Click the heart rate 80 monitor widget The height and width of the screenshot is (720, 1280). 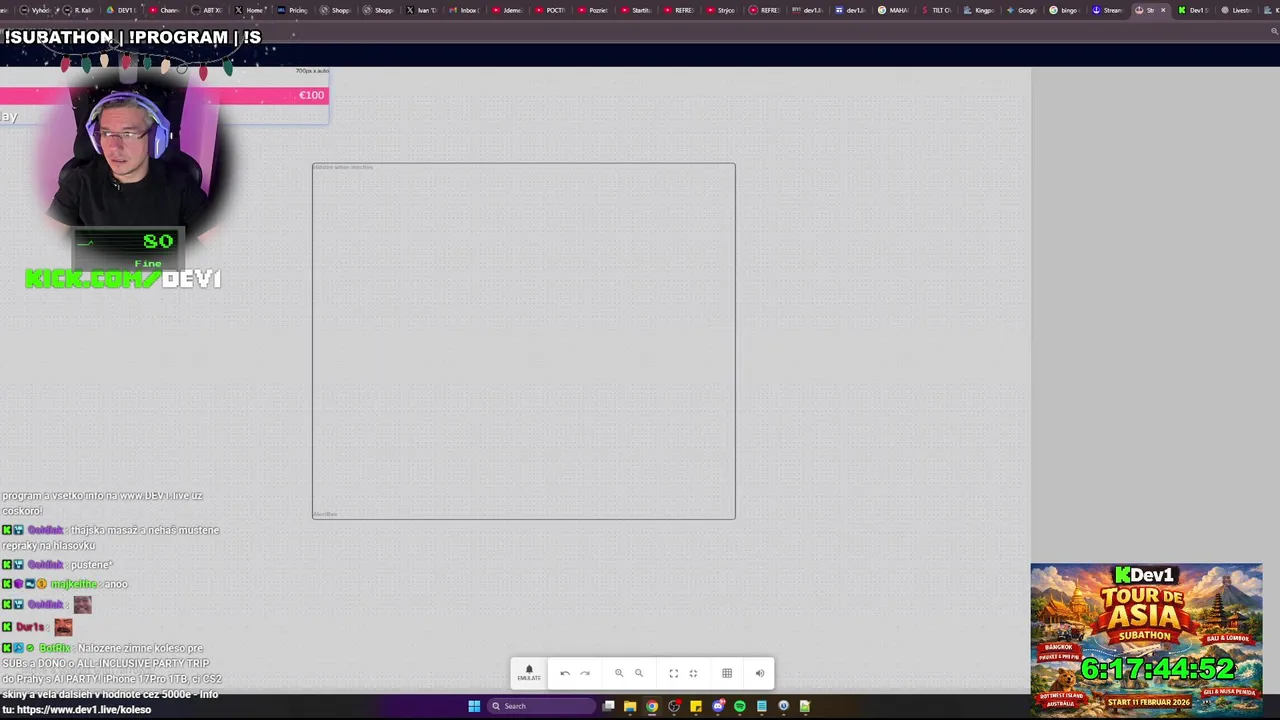[128, 246]
